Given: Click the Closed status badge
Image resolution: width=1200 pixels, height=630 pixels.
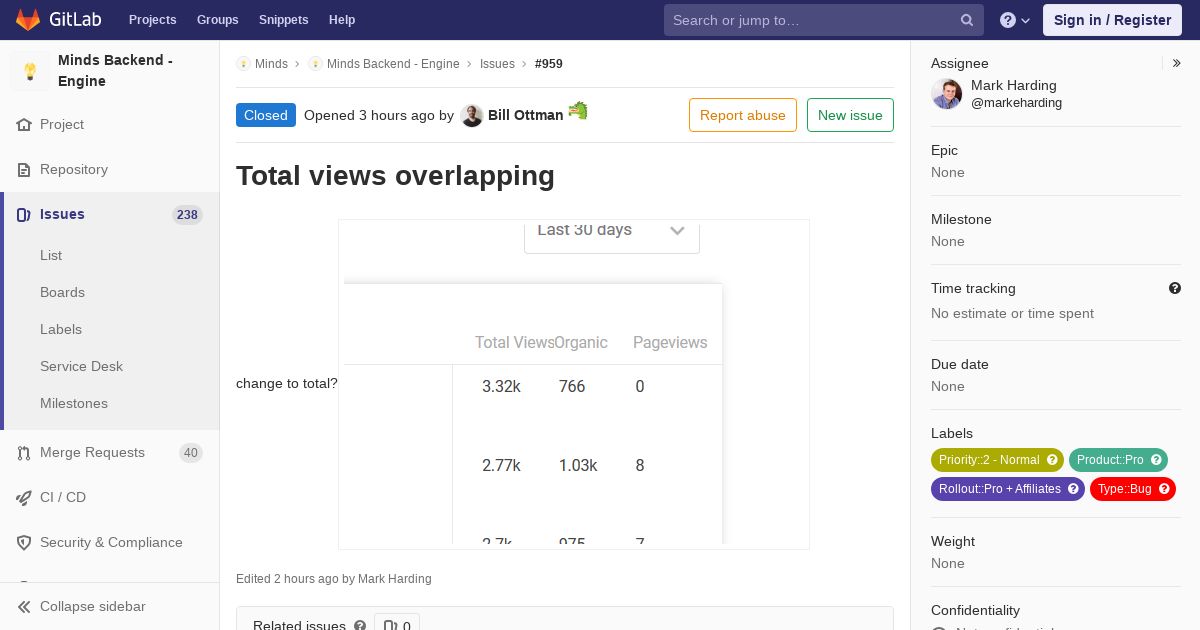Looking at the screenshot, I should (266, 115).
